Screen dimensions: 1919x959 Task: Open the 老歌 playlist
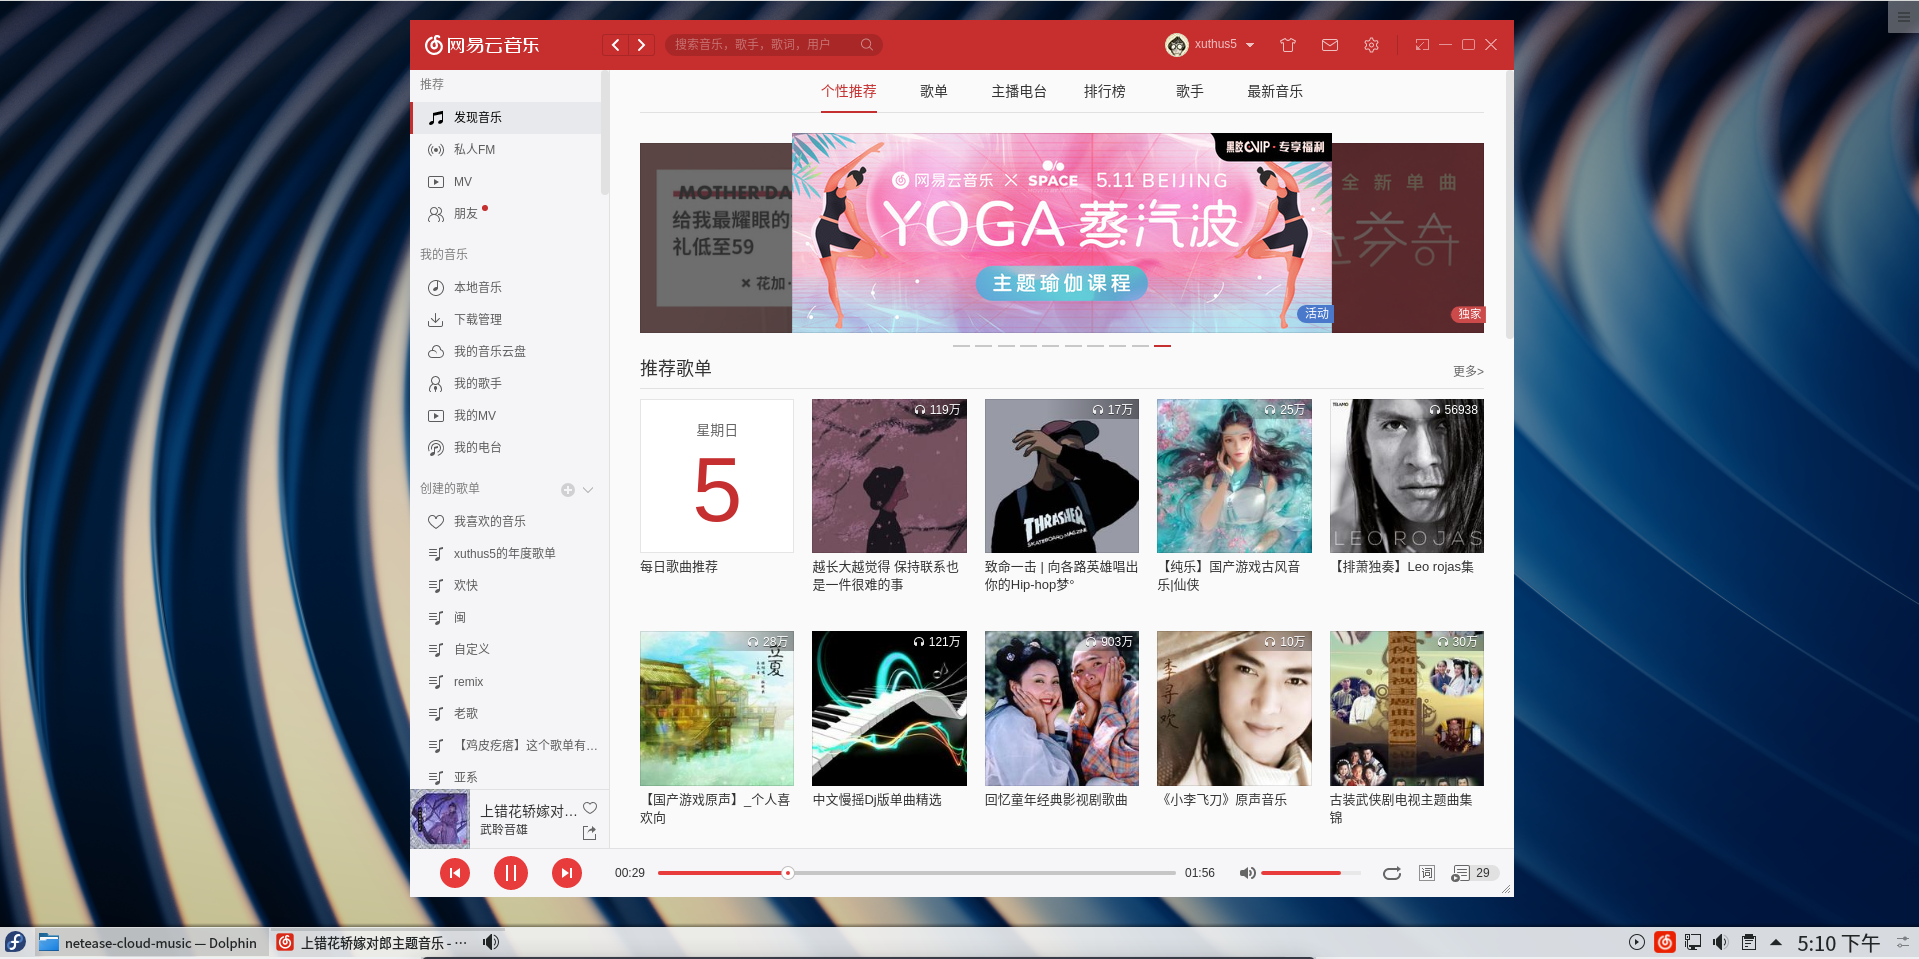point(506,714)
